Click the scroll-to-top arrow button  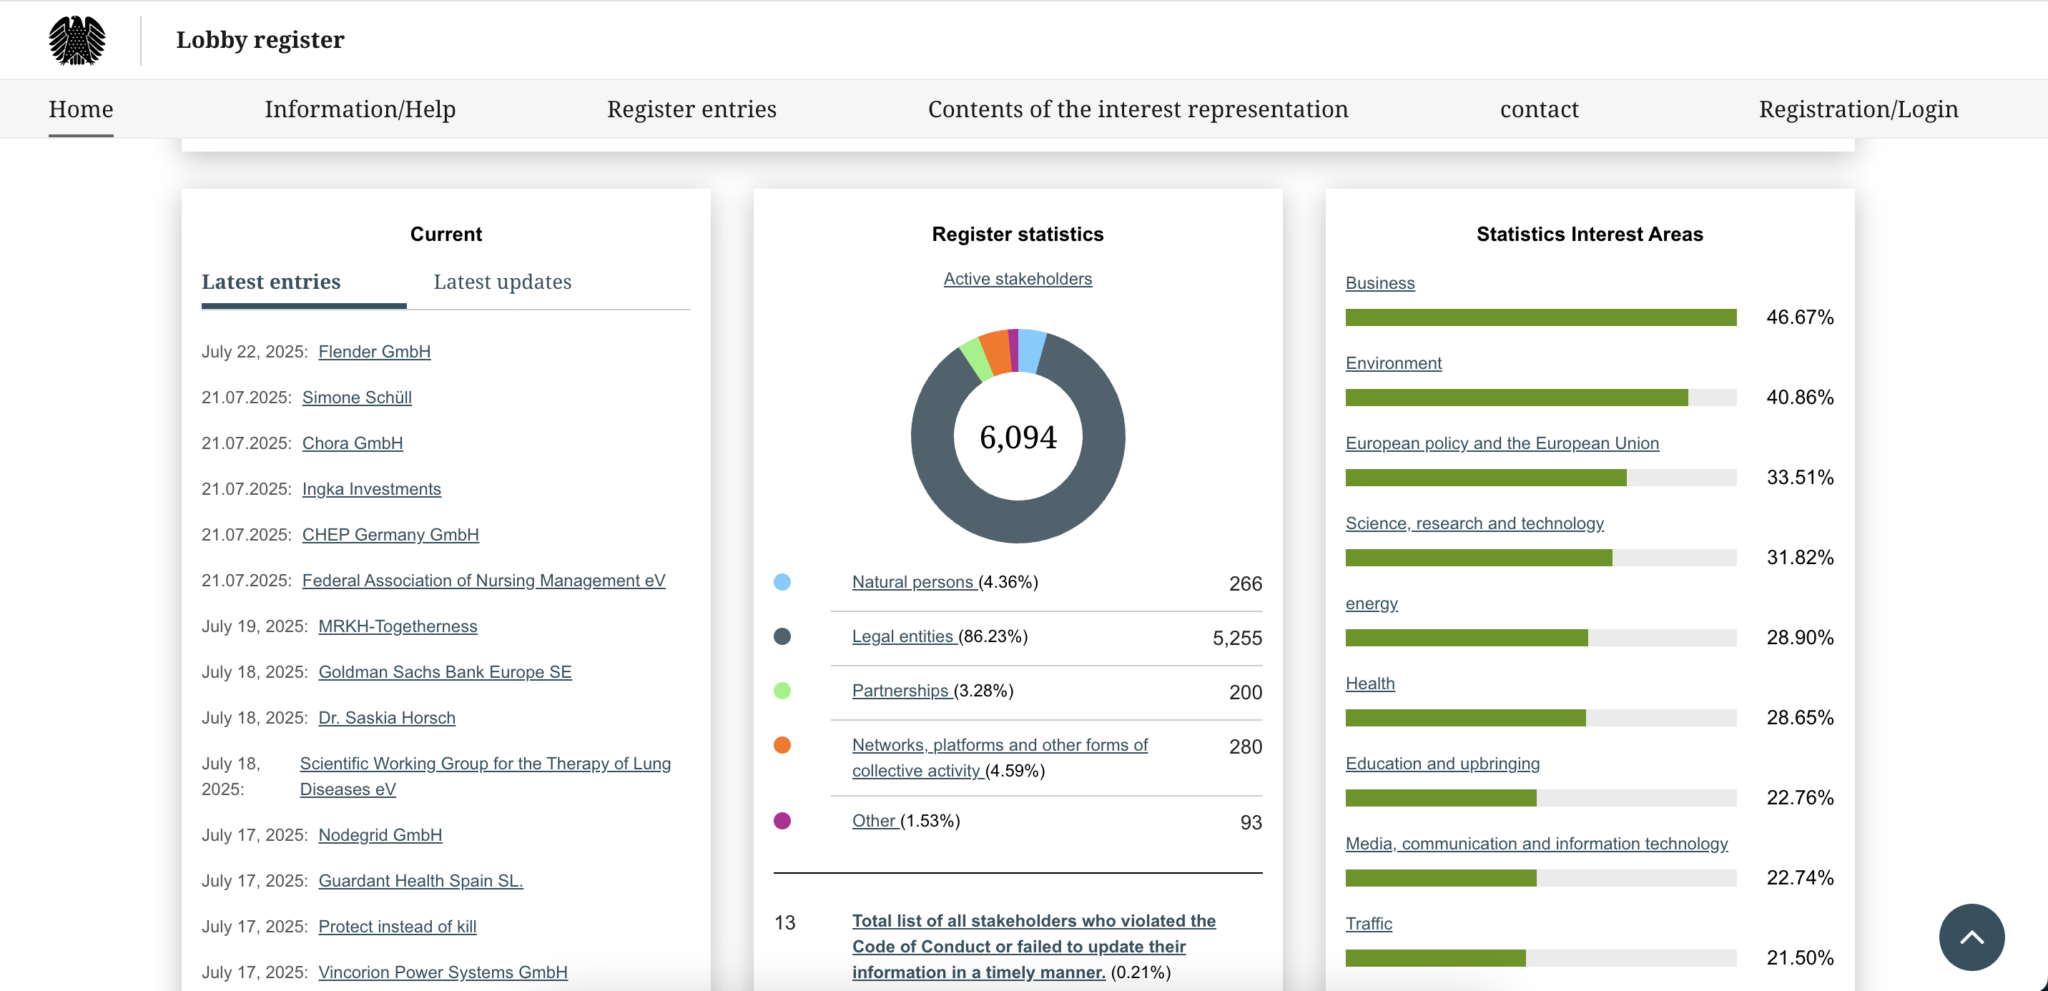tap(1971, 937)
